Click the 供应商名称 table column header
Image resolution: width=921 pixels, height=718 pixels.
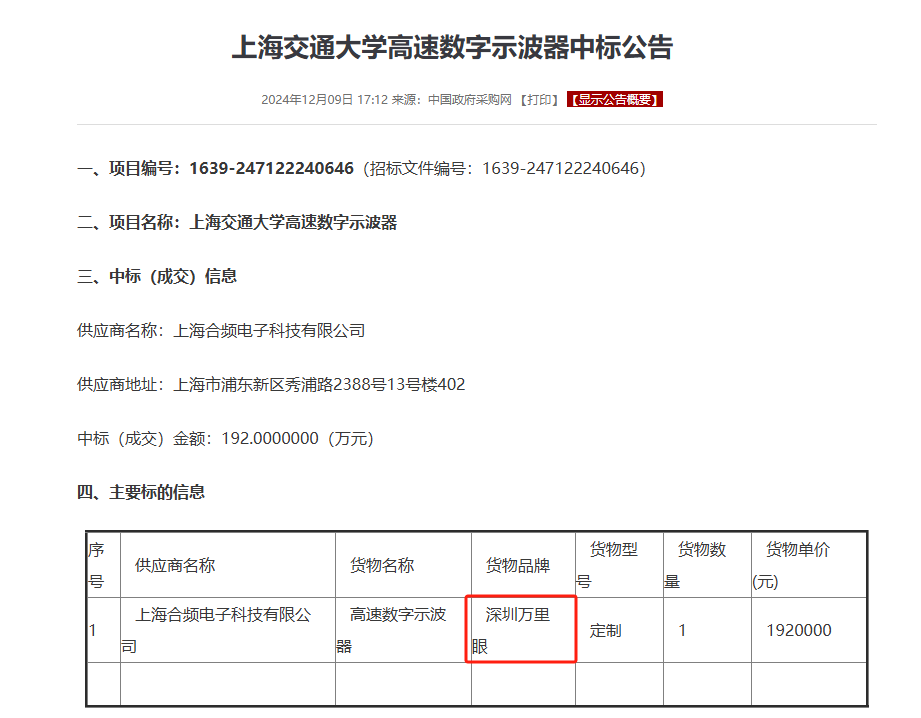click(175, 565)
